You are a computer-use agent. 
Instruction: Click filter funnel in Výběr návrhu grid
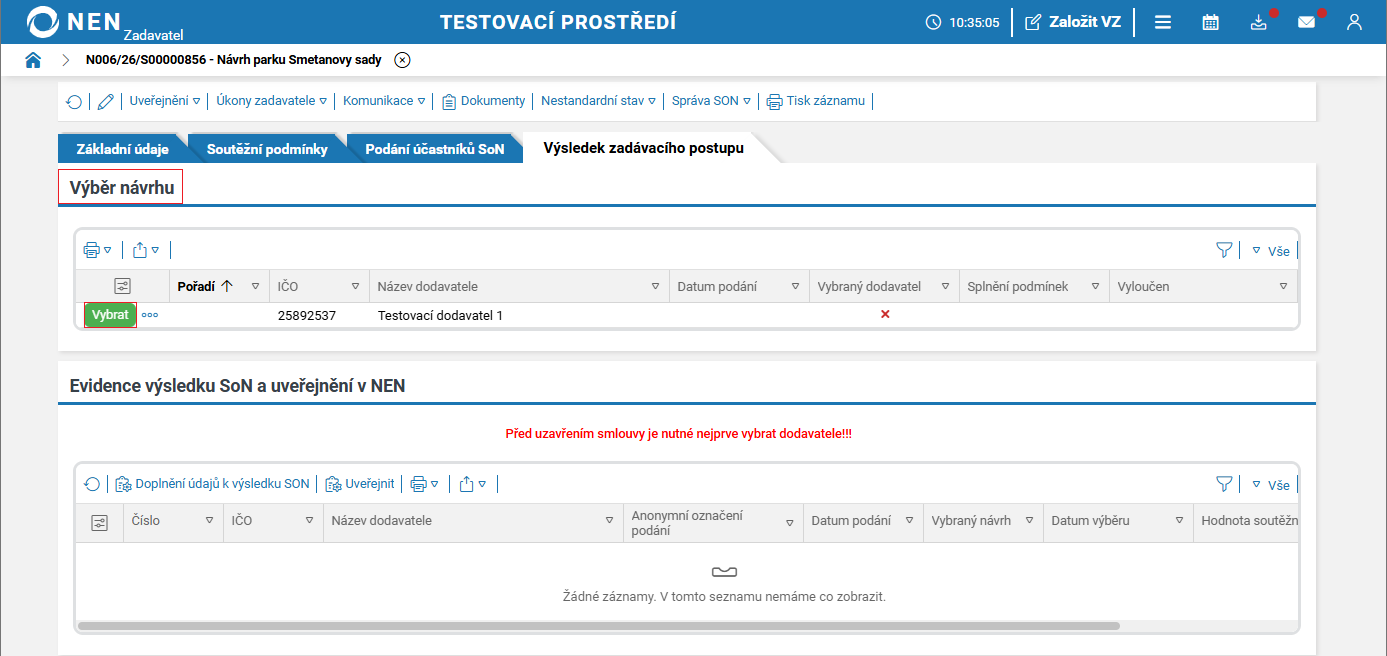(1224, 250)
